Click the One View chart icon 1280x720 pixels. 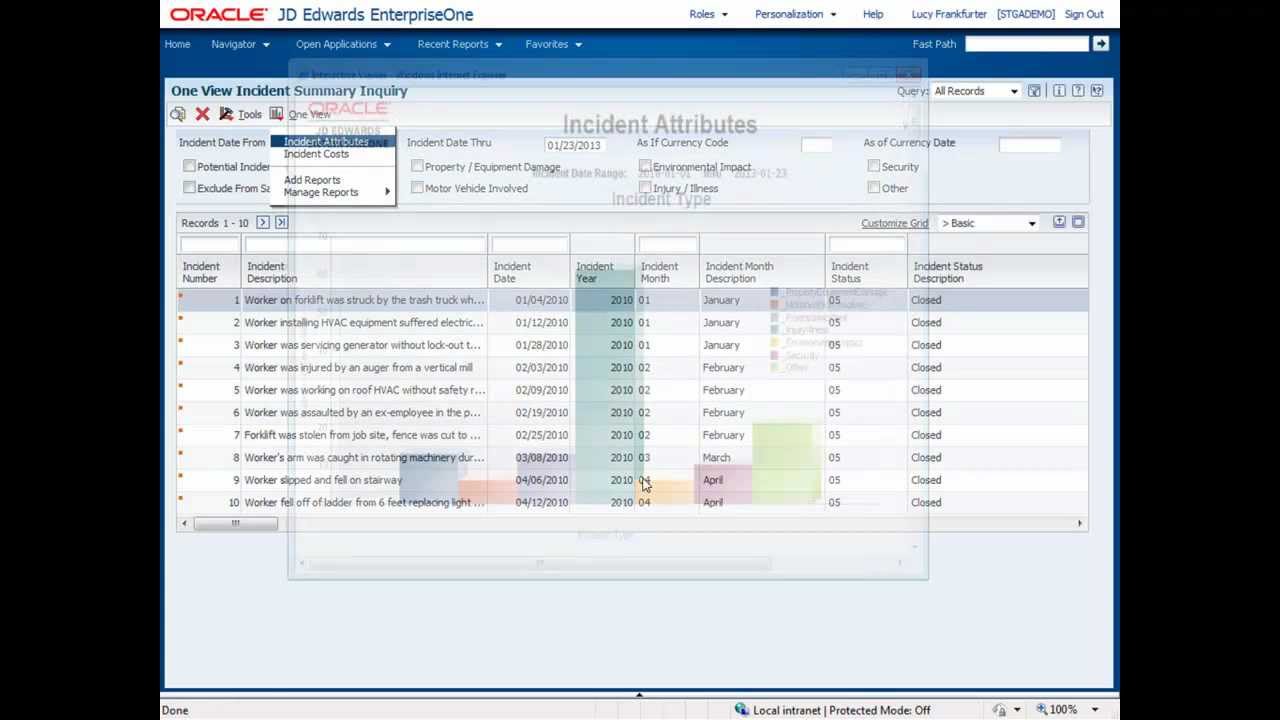[x=276, y=115]
